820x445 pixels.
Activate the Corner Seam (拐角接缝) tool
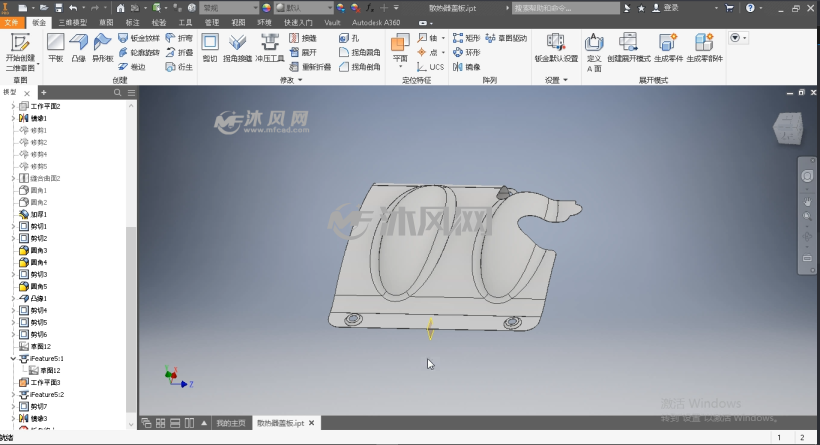[237, 48]
